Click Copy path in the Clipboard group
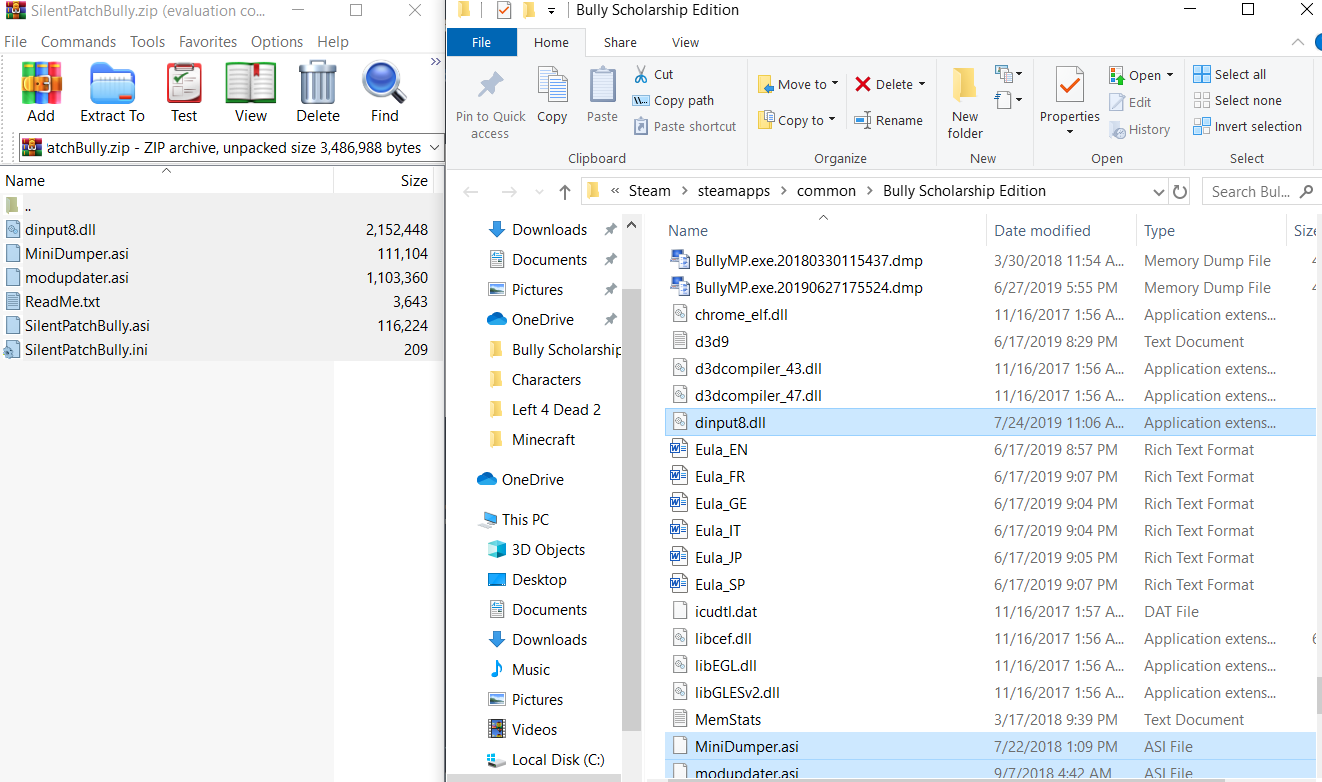This screenshot has width=1322, height=782. pyautogui.click(x=673, y=100)
